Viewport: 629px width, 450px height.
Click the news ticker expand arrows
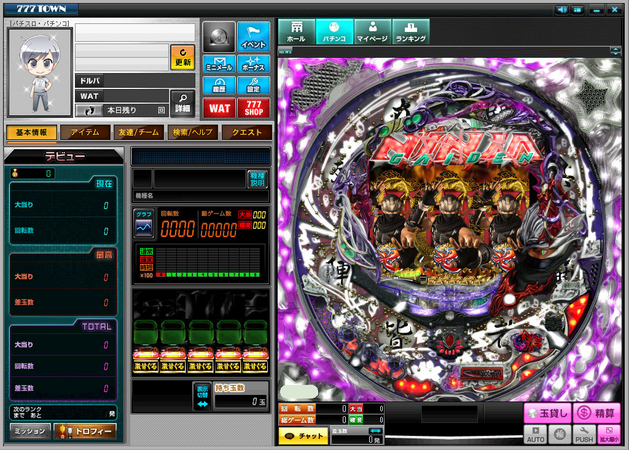tap(615, 51)
